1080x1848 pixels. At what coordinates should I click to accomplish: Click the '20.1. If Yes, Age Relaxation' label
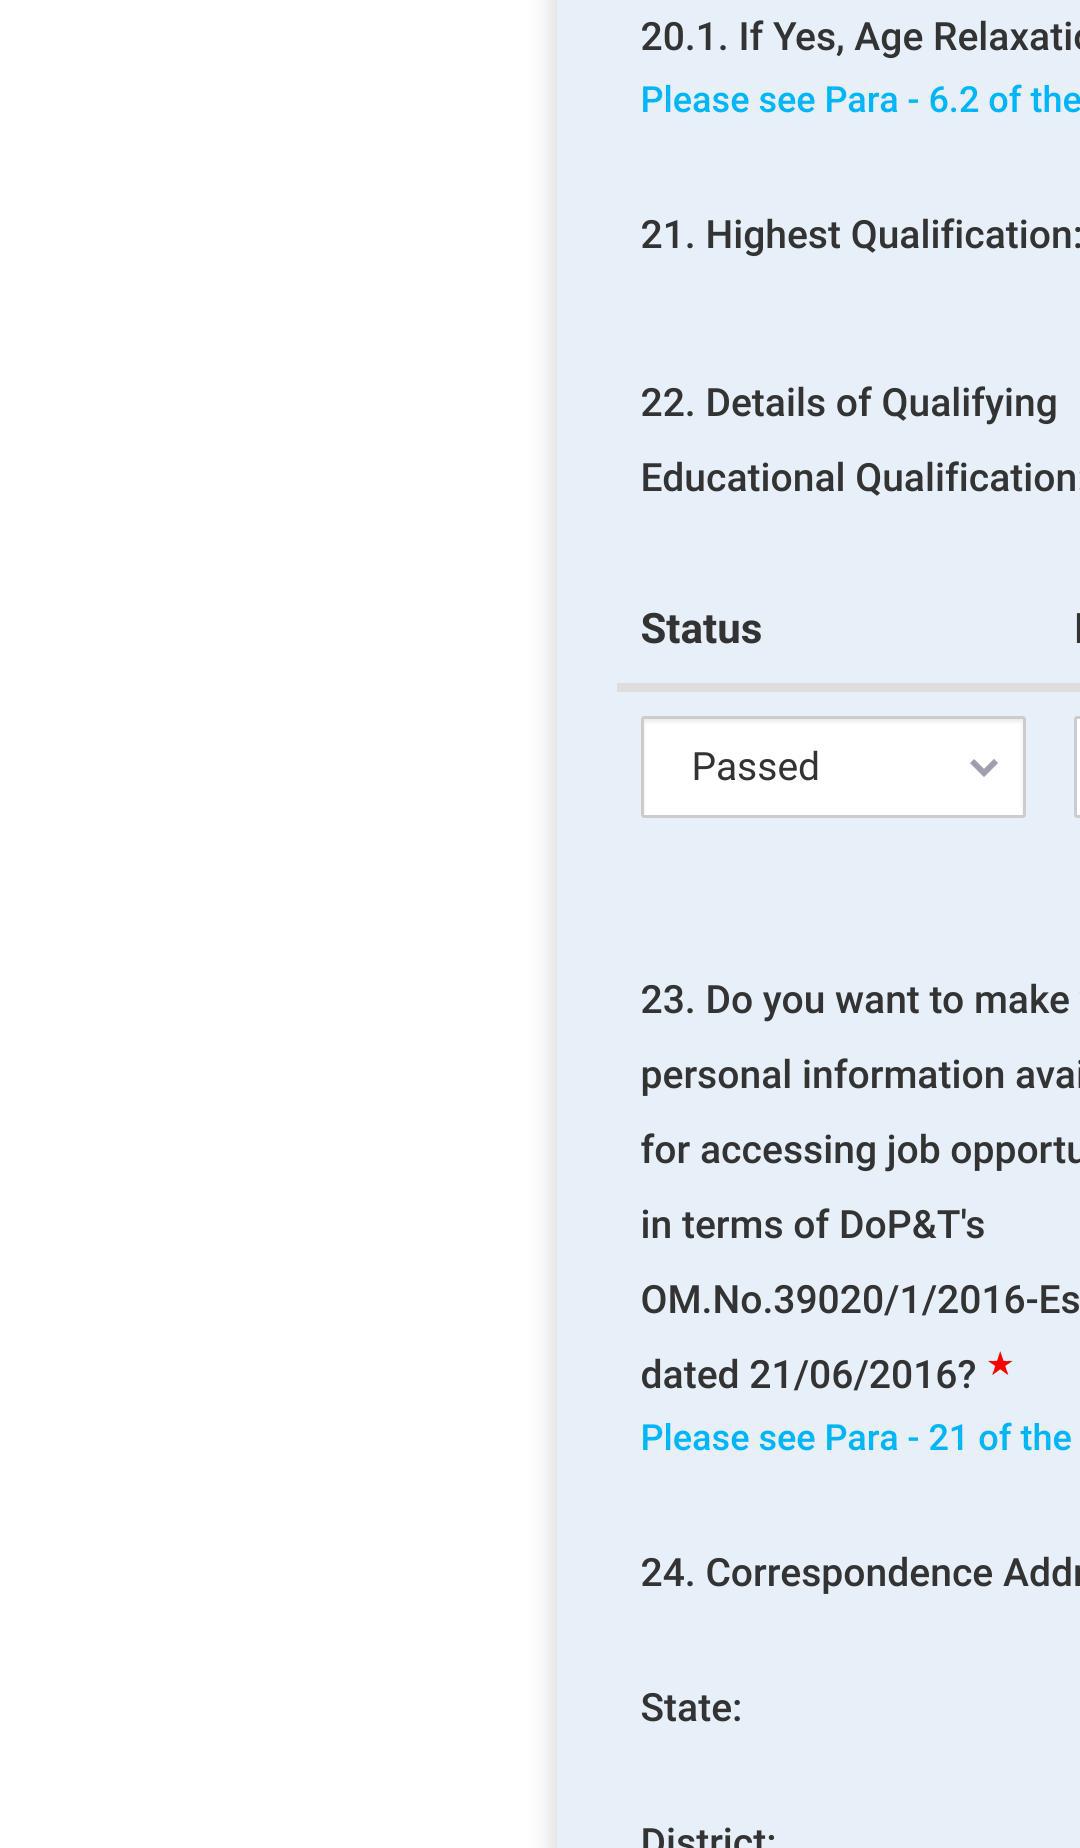(x=860, y=37)
